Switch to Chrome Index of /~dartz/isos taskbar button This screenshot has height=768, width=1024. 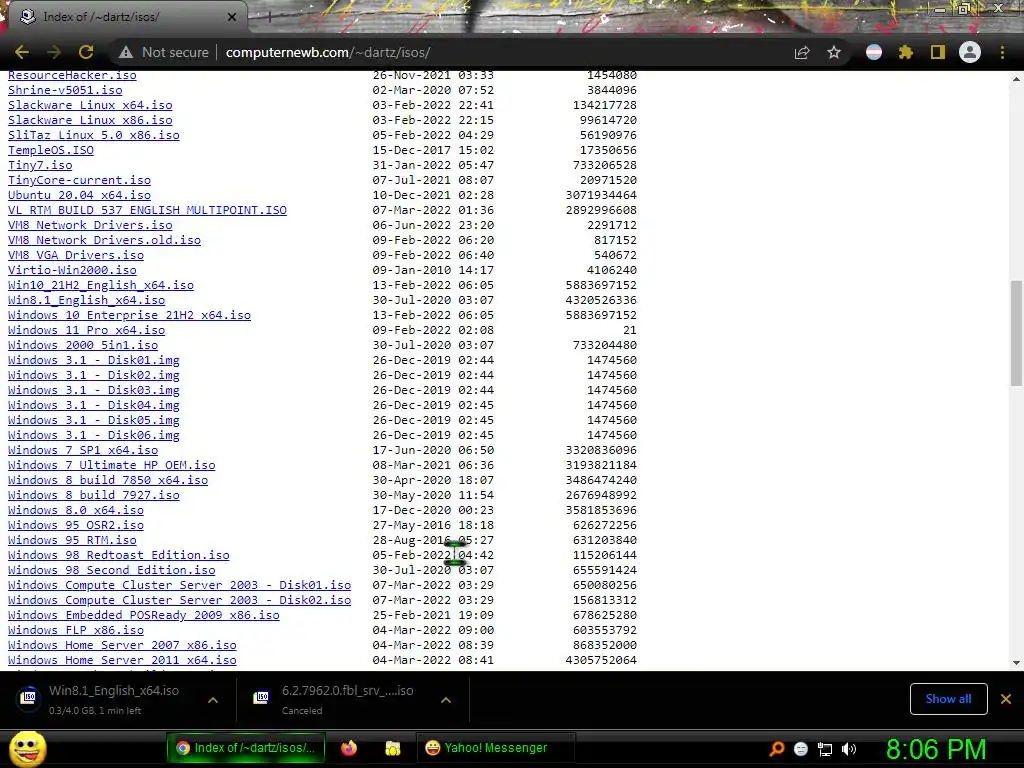click(x=245, y=748)
